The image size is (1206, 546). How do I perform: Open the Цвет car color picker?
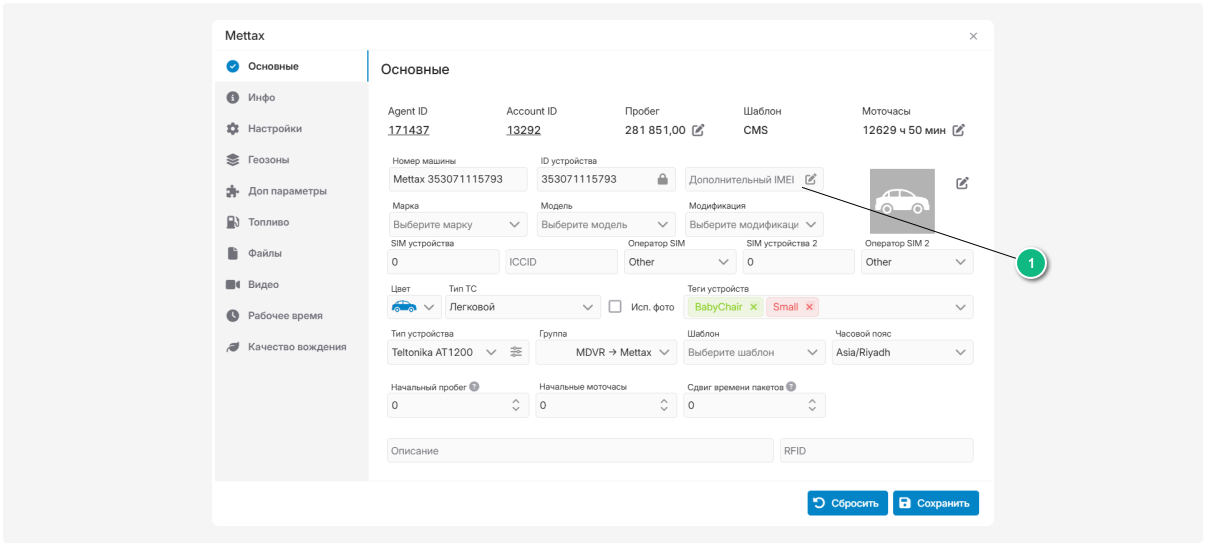(413, 307)
